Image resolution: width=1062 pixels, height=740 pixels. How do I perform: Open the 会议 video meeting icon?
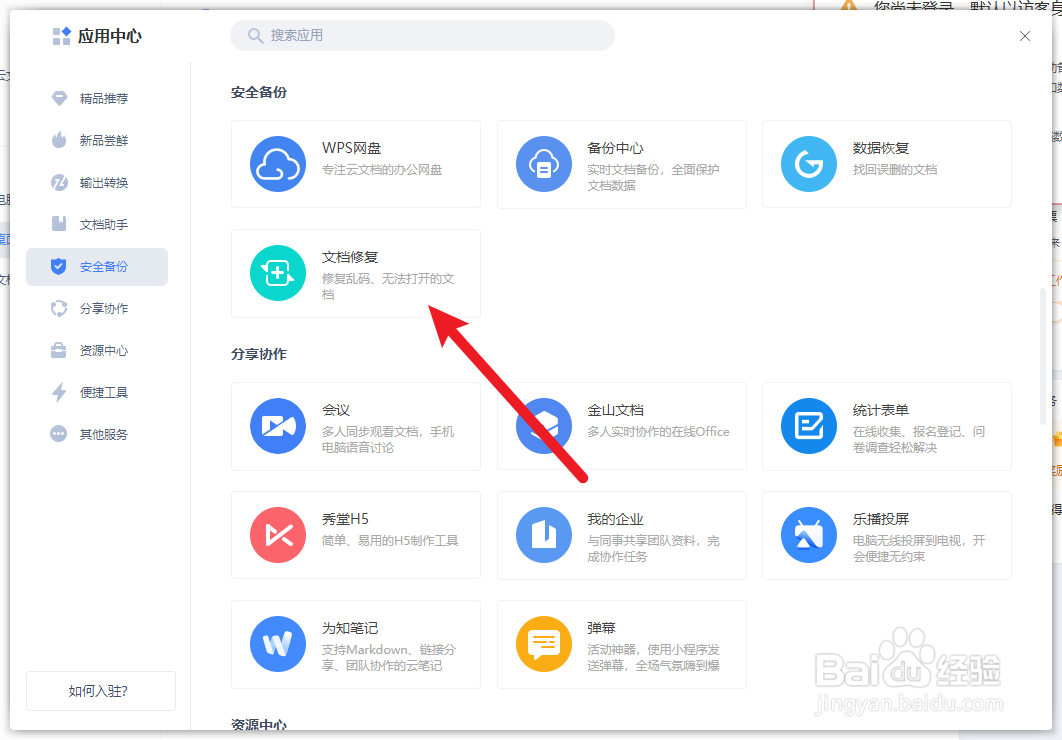[278, 426]
